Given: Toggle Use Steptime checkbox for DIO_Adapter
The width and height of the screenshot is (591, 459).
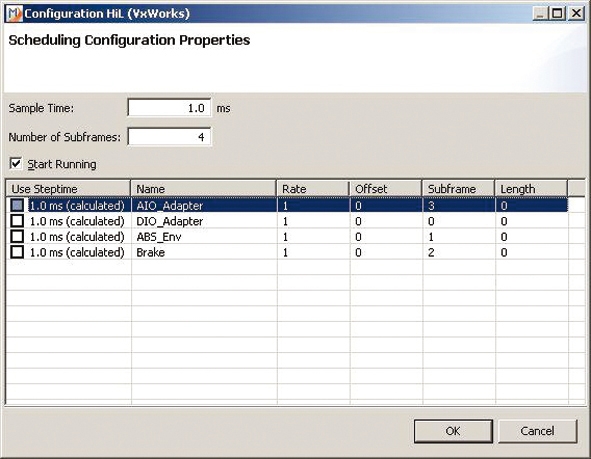Looking at the screenshot, I should coord(17,221).
